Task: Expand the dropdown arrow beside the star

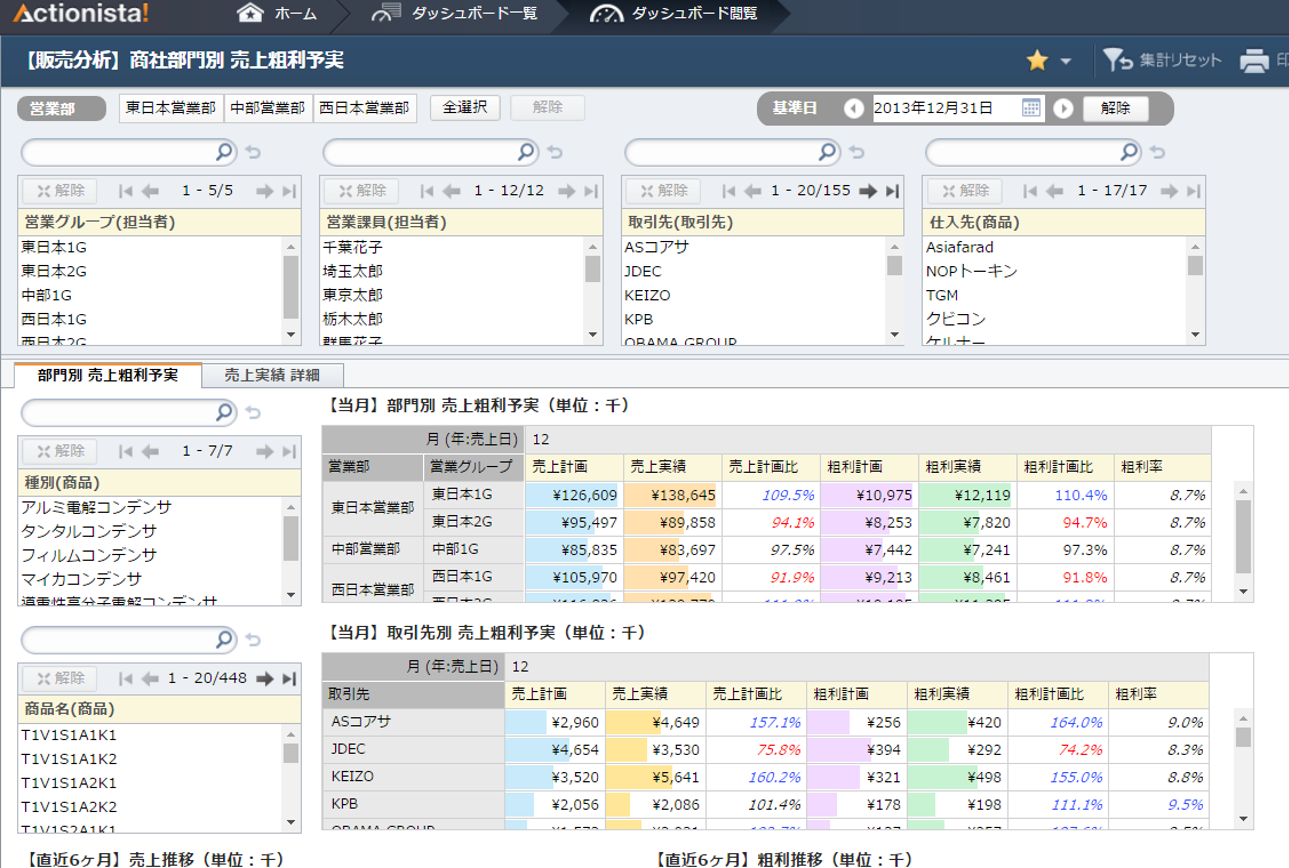Action: (x=1065, y=62)
